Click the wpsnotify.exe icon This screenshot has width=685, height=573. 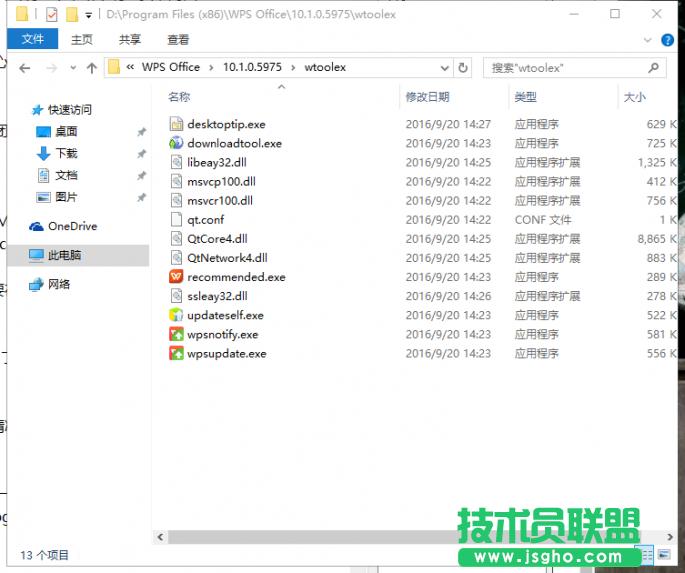176,335
